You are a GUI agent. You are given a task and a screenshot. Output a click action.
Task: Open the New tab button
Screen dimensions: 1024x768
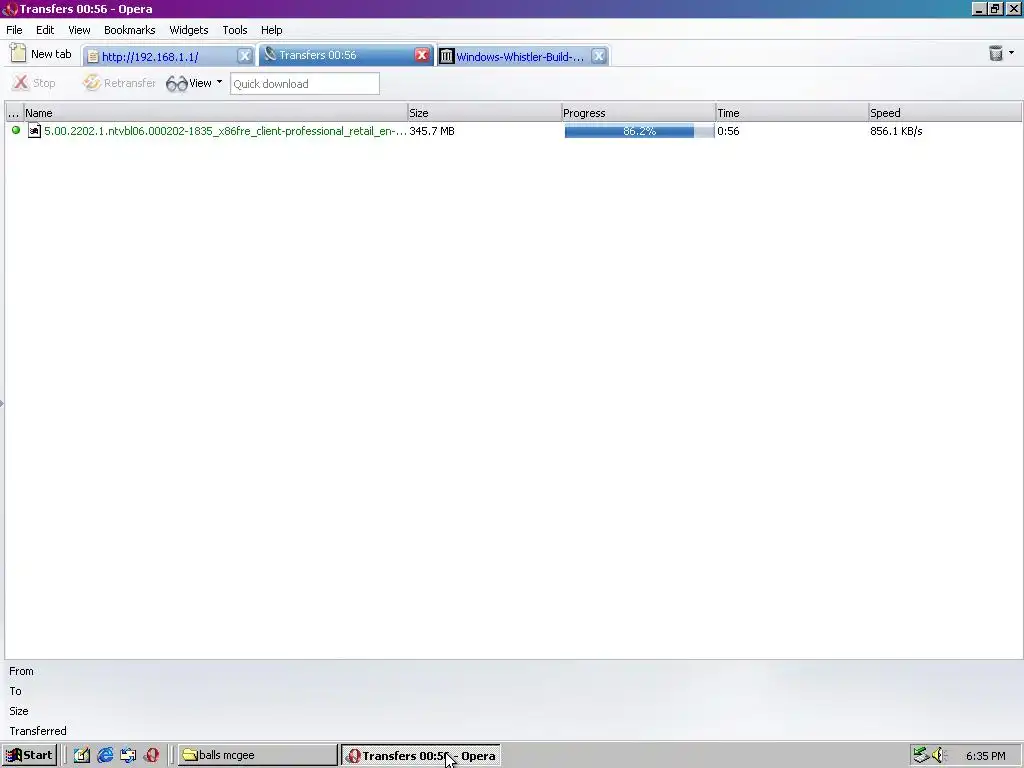point(41,54)
